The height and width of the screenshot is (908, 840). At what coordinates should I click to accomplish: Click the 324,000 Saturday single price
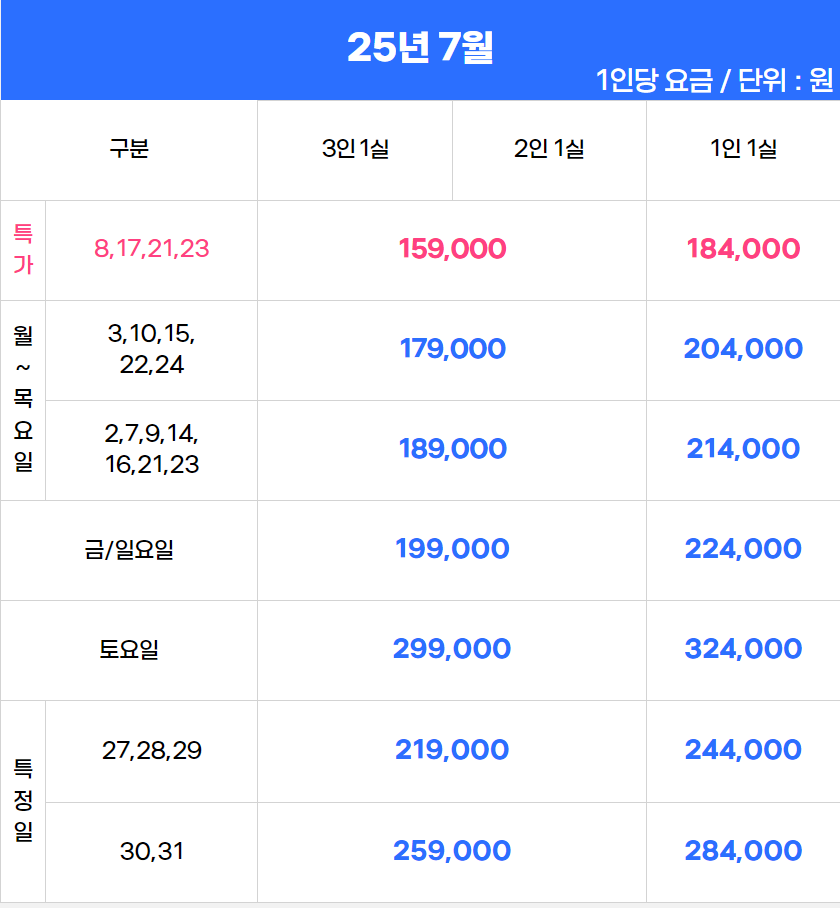click(743, 649)
